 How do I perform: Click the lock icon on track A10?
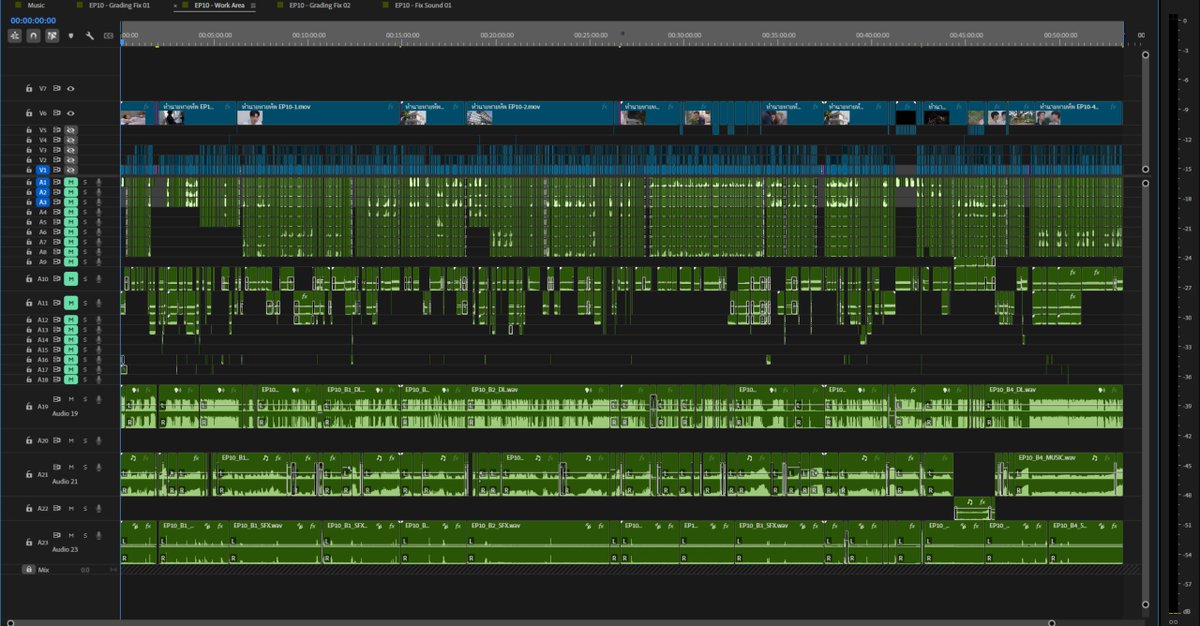click(x=29, y=278)
